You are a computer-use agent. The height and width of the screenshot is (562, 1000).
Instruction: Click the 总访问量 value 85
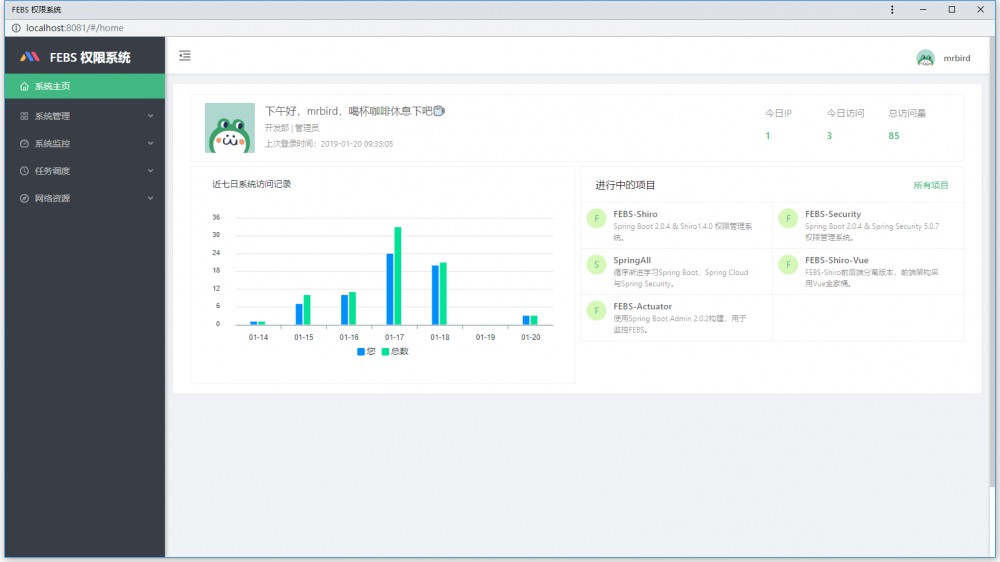coord(893,136)
